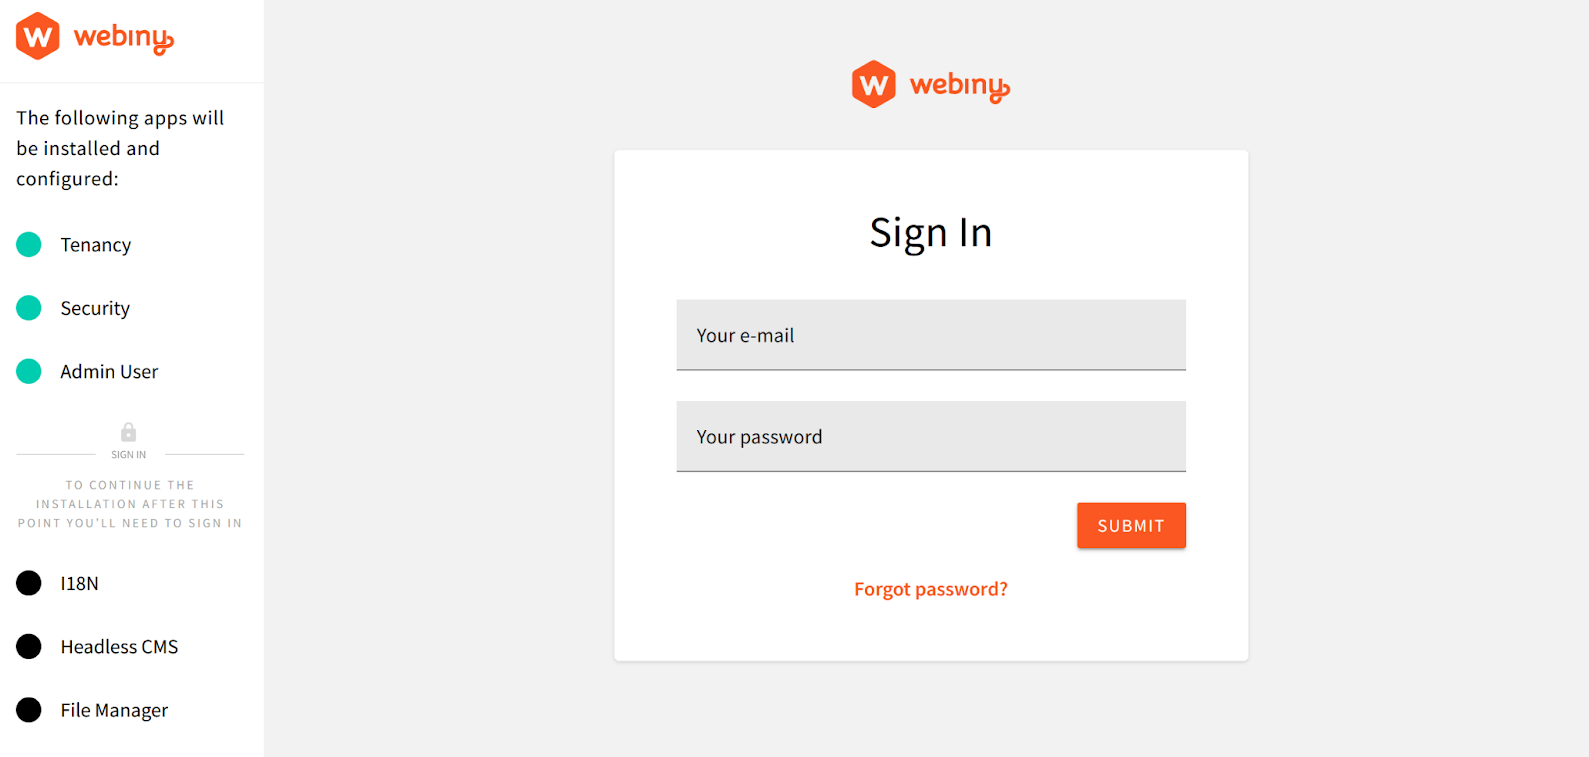Click the green Tenancy status circle
1589x757 pixels.
coord(29,245)
